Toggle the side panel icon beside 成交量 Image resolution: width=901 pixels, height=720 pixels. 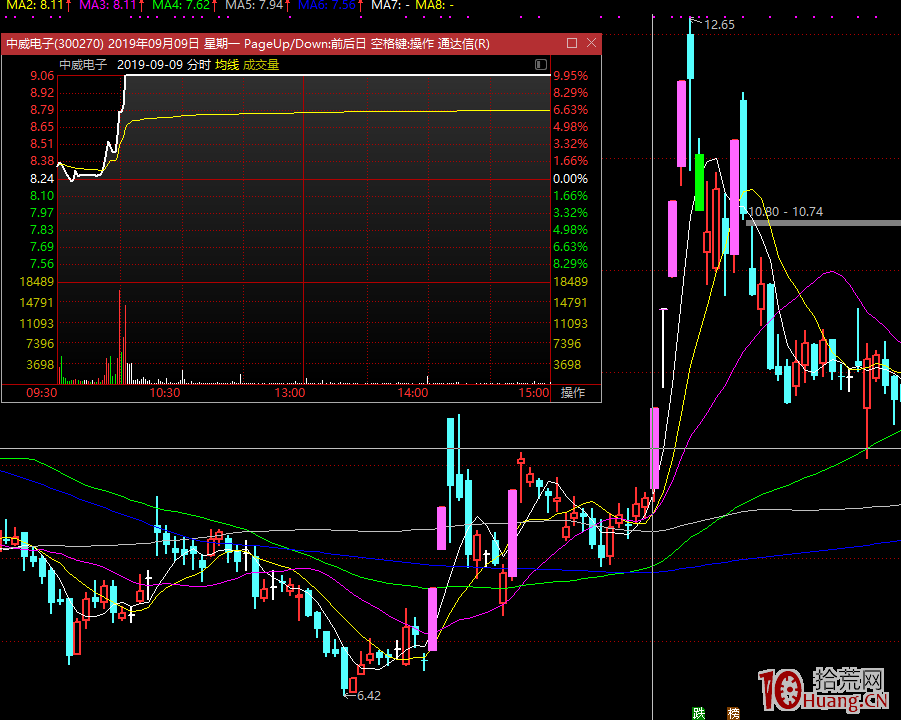point(541,64)
